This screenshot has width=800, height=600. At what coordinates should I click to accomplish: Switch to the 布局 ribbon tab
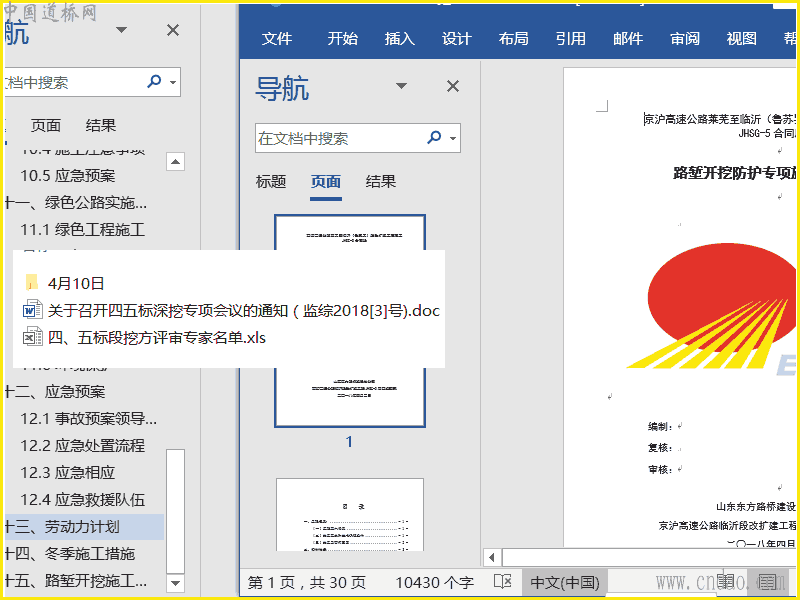coord(513,39)
